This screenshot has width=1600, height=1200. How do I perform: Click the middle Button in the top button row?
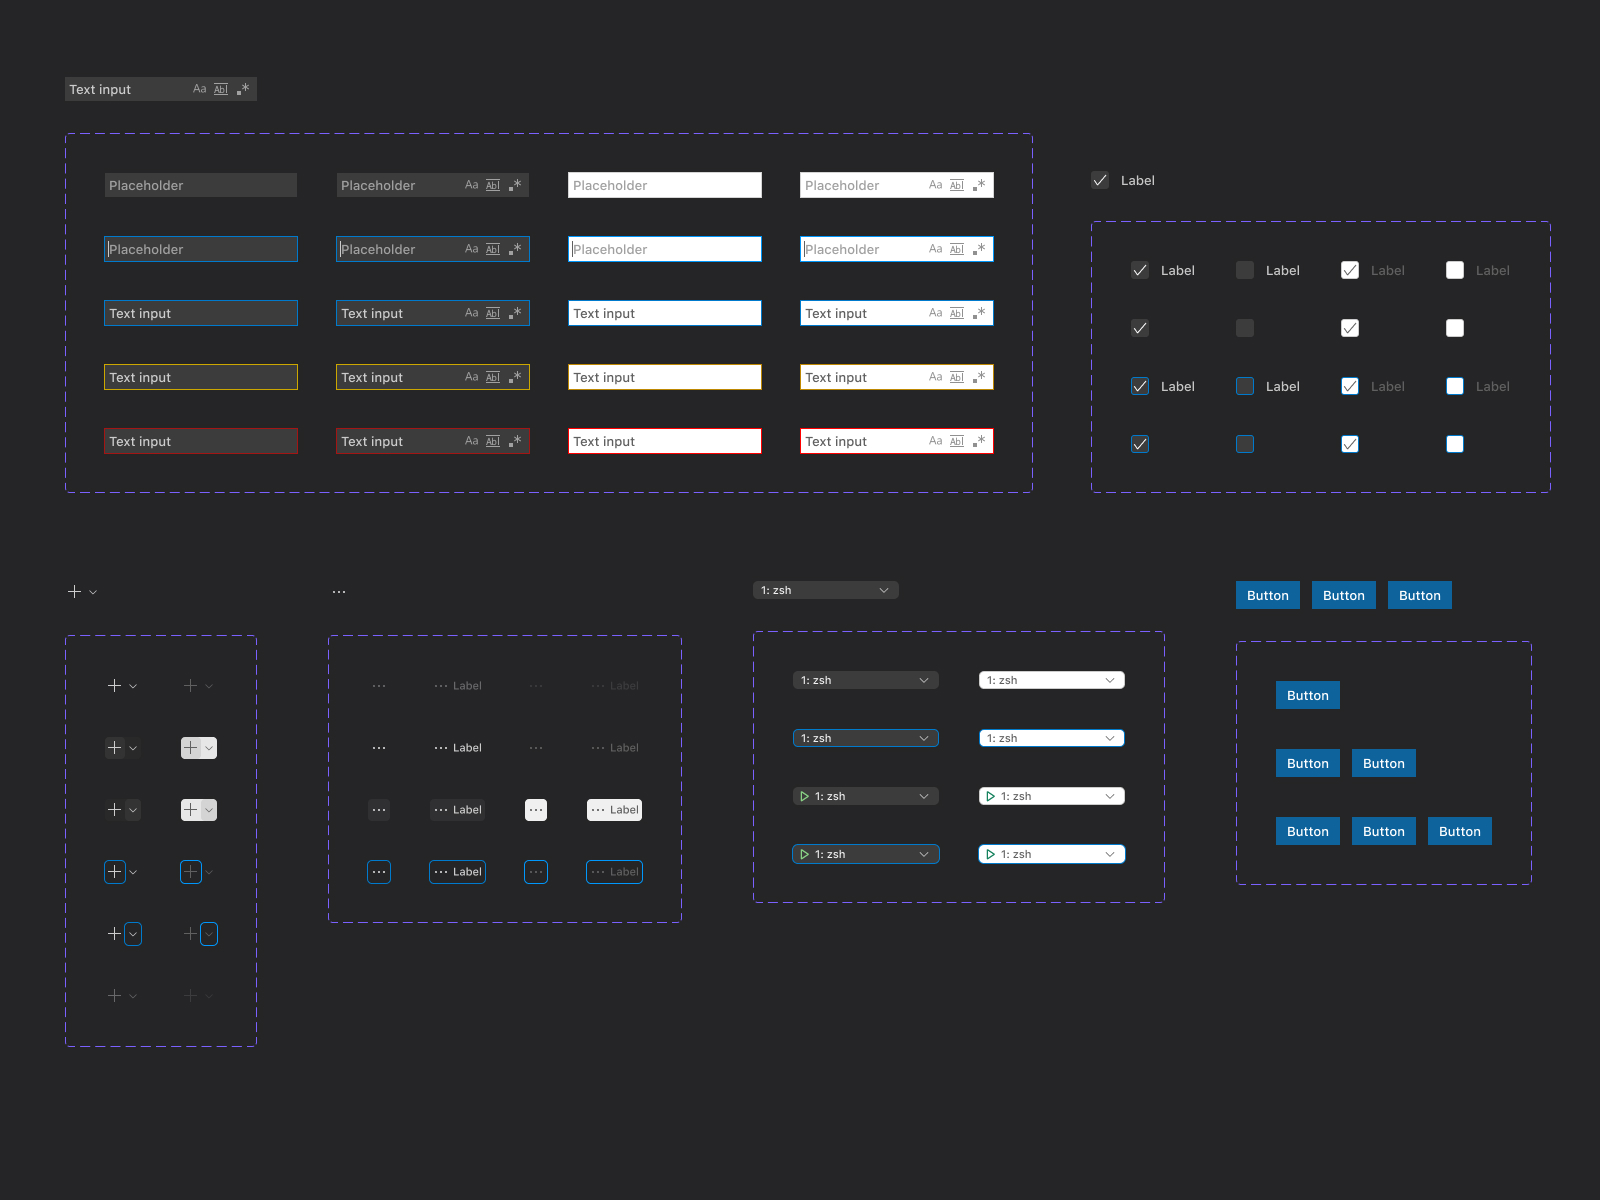1343,595
